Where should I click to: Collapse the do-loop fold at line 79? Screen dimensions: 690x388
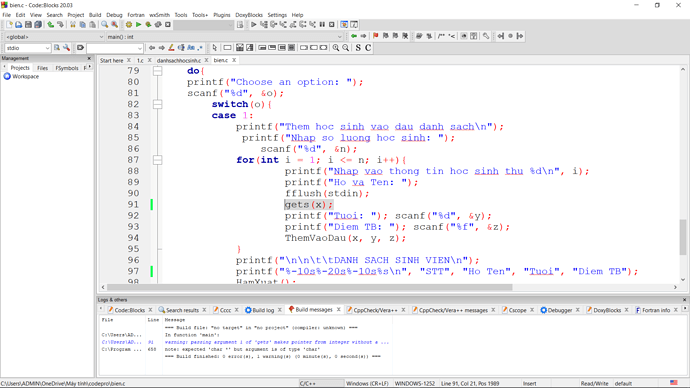[158, 71]
